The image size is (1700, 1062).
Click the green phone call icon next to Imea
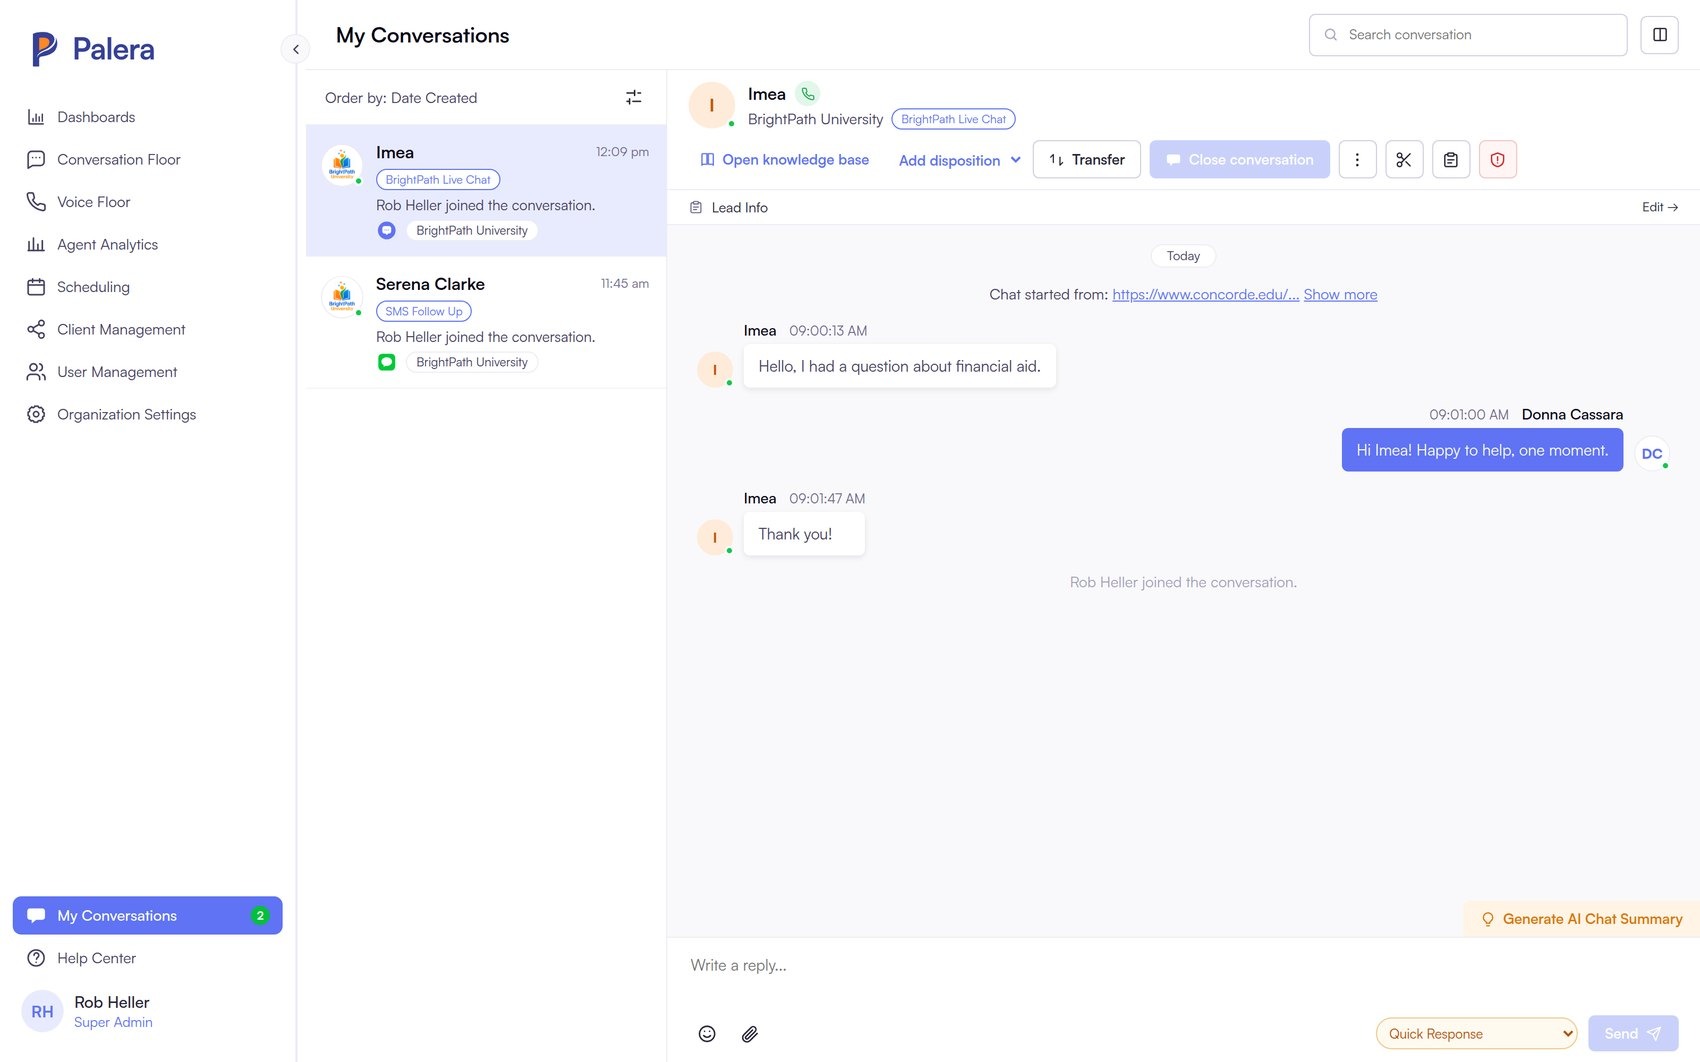[807, 93]
